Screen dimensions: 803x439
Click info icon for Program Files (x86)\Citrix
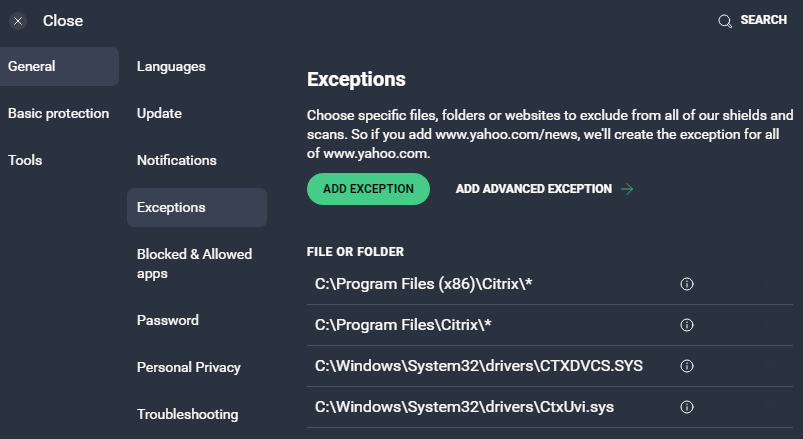pos(687,284)
